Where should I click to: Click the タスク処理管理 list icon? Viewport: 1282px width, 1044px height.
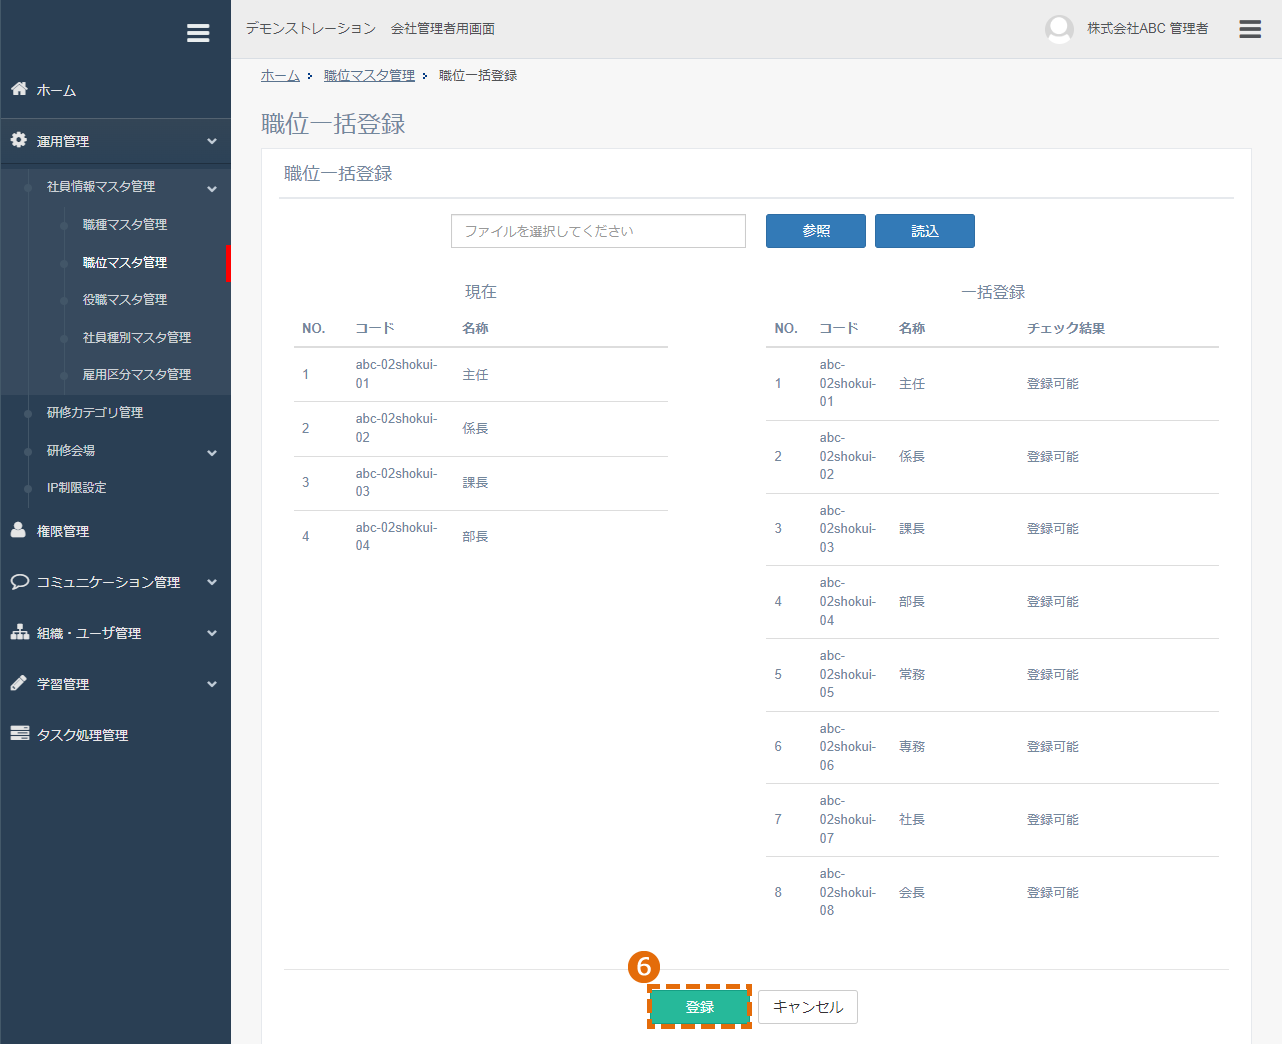[x=19, y=734]
